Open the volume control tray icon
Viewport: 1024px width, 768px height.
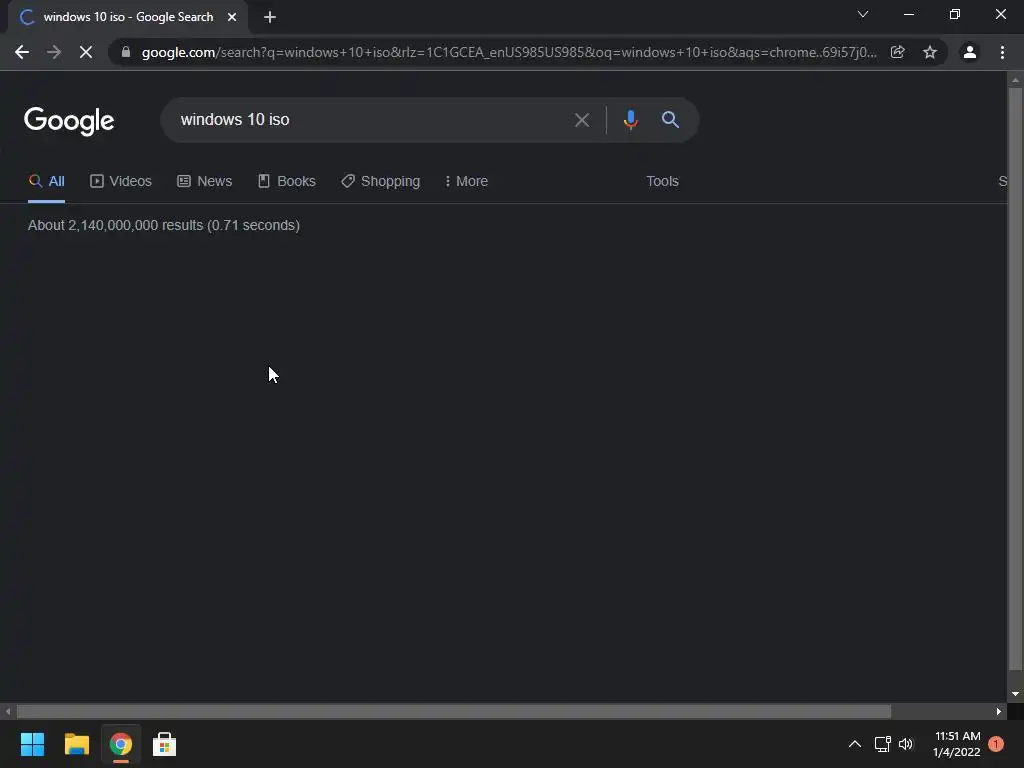[x=906, y=744]
